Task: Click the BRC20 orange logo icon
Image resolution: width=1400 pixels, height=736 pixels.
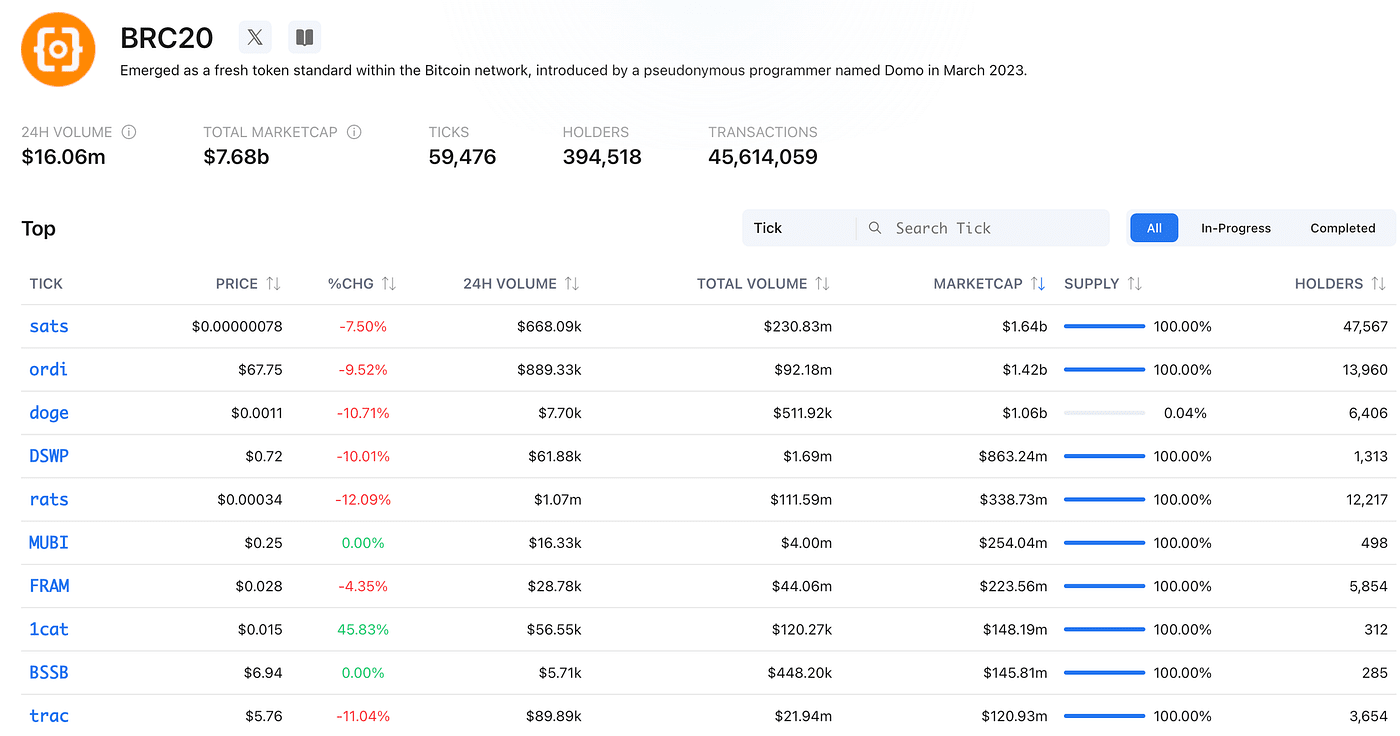Action: 58,50
